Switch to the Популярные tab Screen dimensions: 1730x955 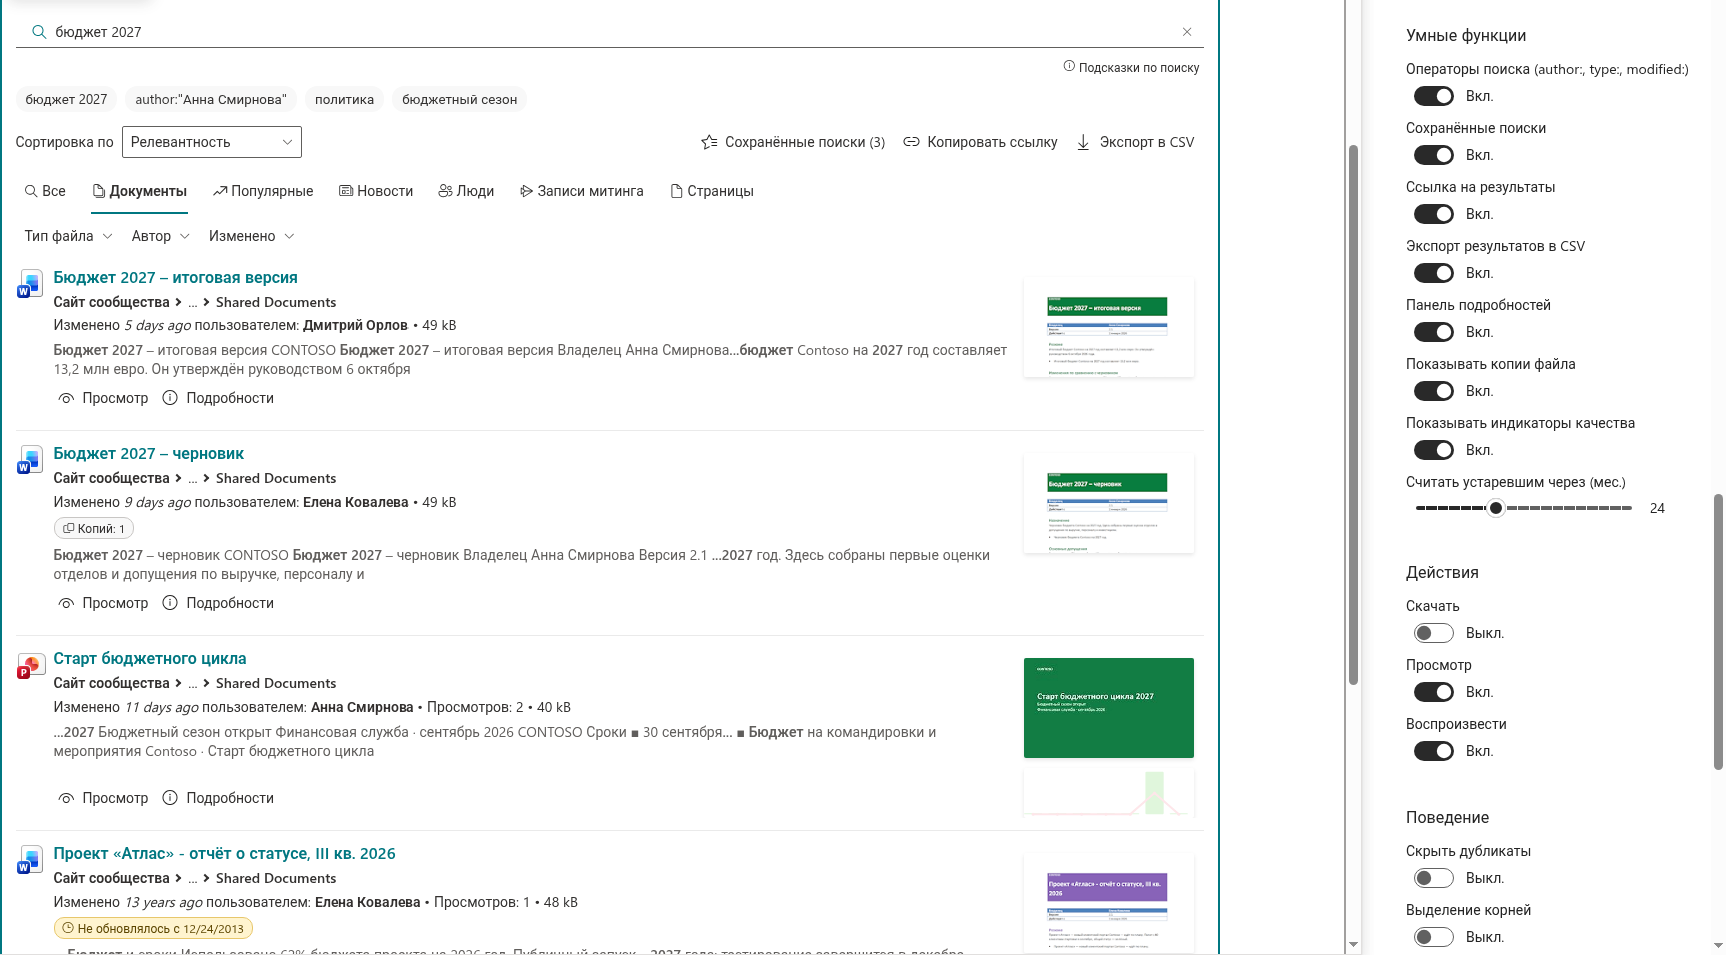[x=263, y=191]
